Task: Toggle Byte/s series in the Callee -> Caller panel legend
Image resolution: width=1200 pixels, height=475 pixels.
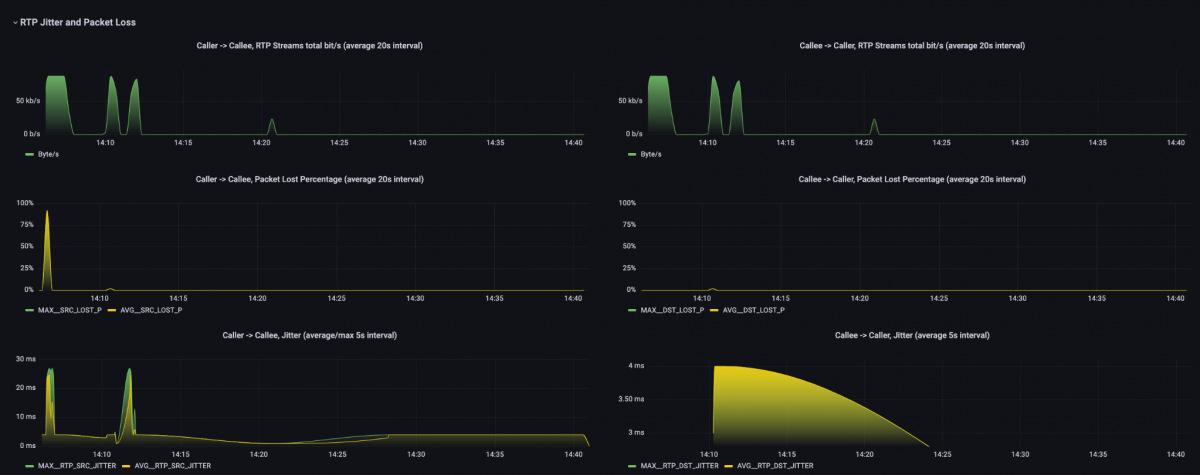Action: [x=652, y=155]
